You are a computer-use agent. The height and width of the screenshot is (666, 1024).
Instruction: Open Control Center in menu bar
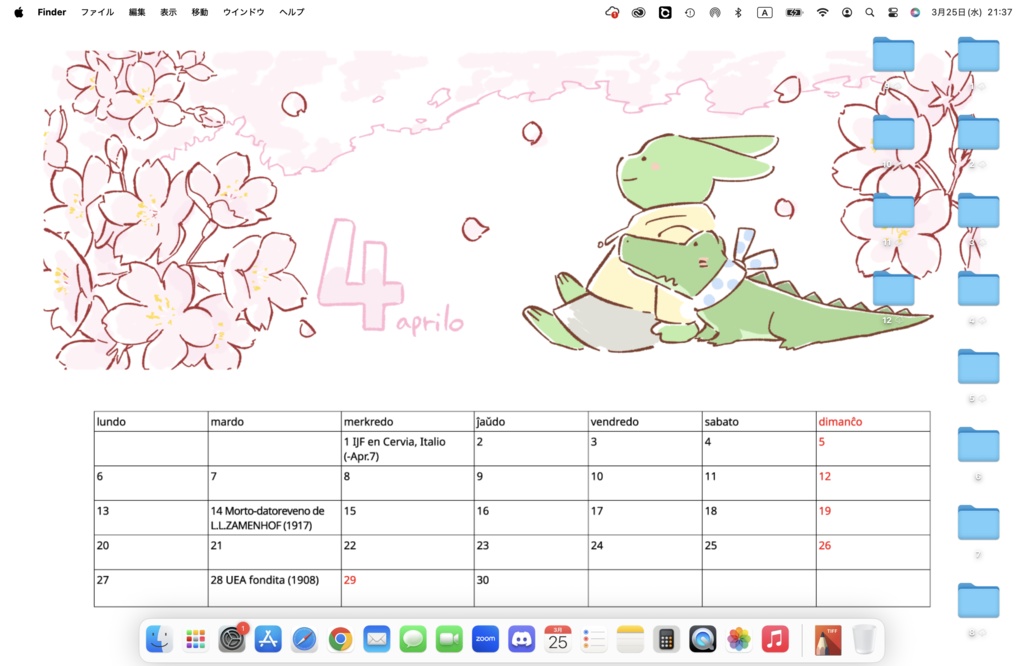(893, 12)
